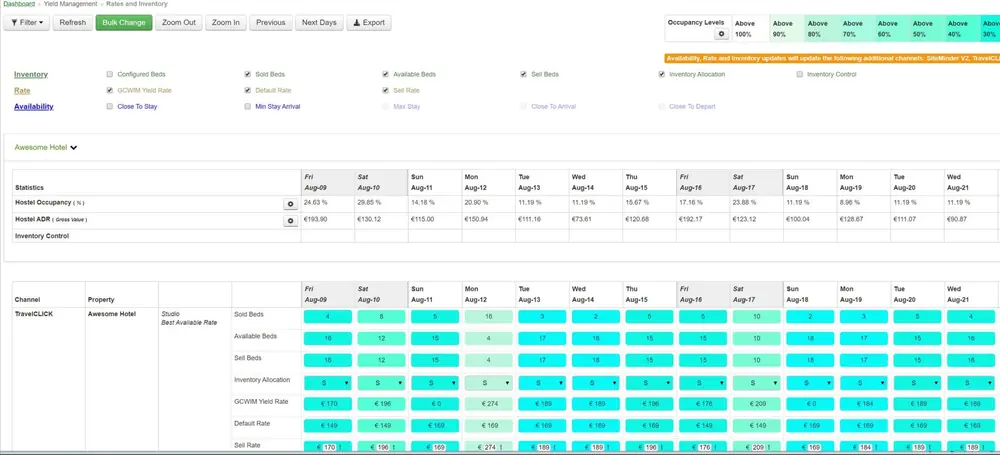Open Inventory Allocation dropdown for Wed Aug-14
The height and width of the screenshot is (455, 1000).
point(596,383)
